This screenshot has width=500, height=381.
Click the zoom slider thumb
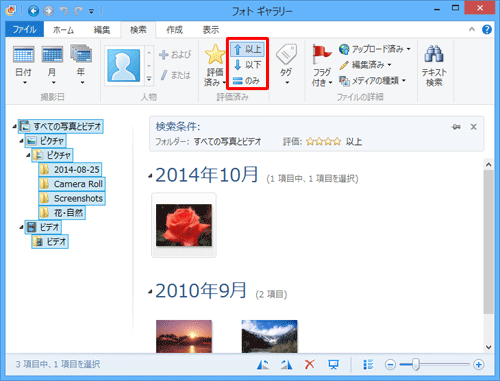[x=415, y=364]
